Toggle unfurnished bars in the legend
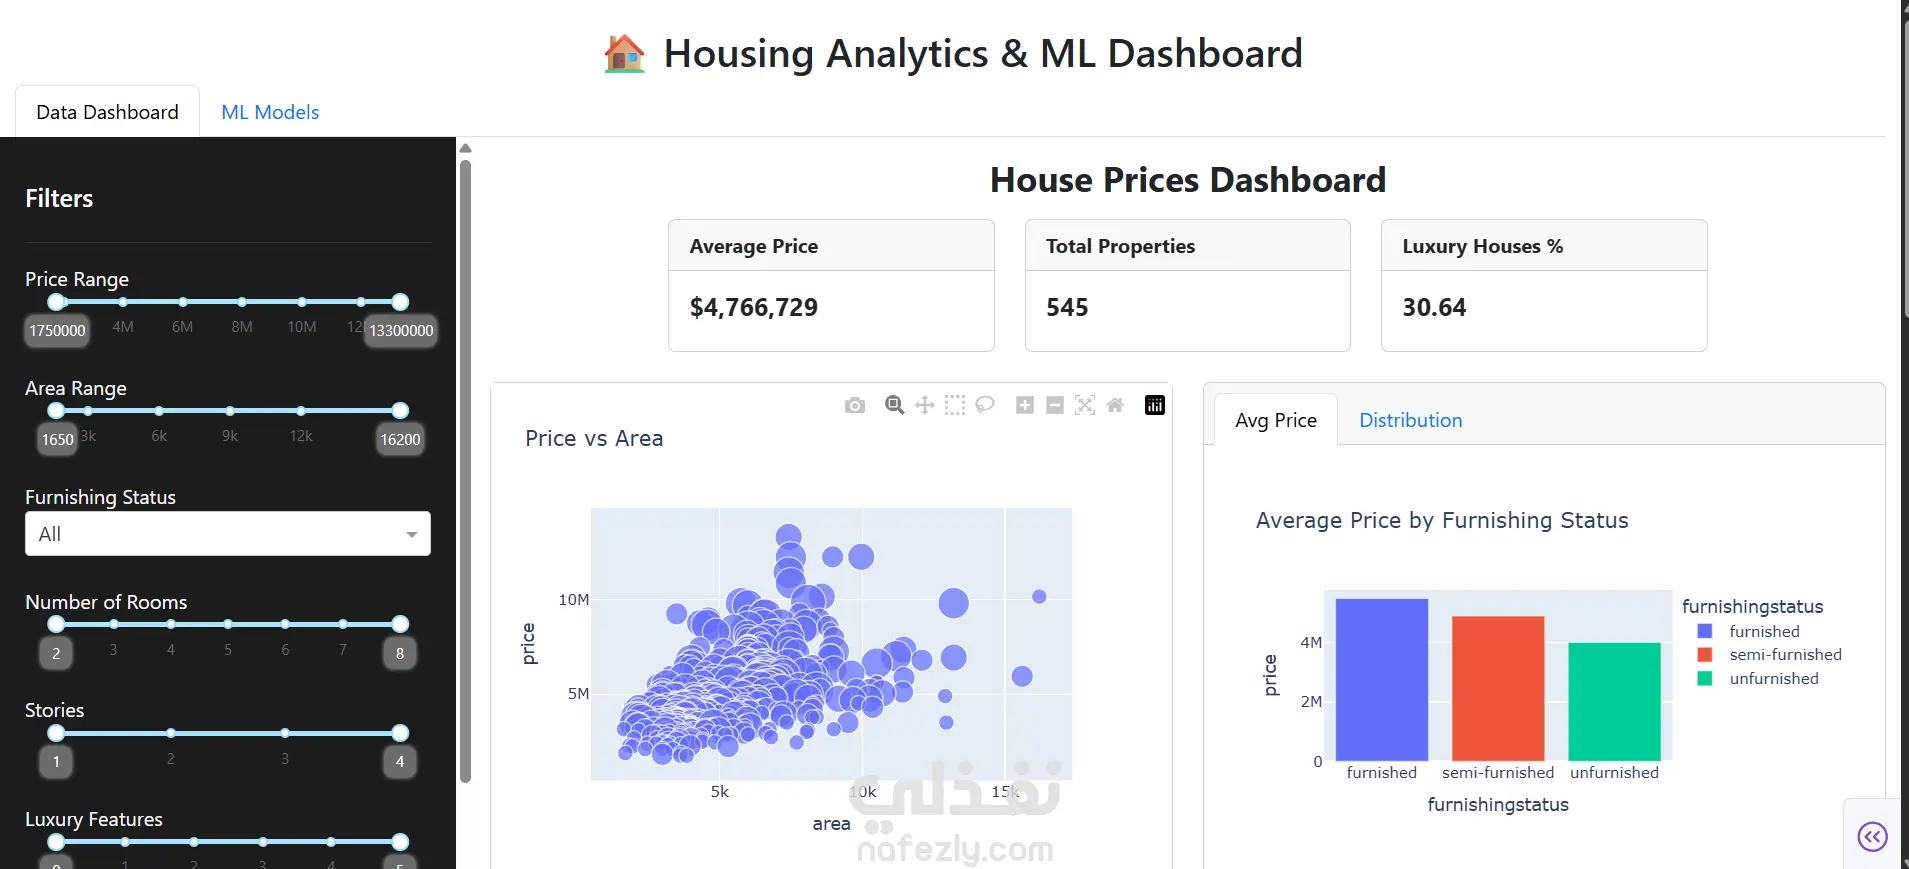 click(x=1773, y=679)
